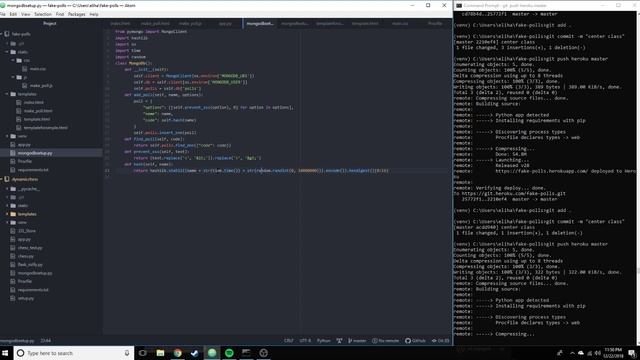This screenshot has height=360, width=640.
Task: Switch to the make_poll.js editor tab
Action: (190, 24)
